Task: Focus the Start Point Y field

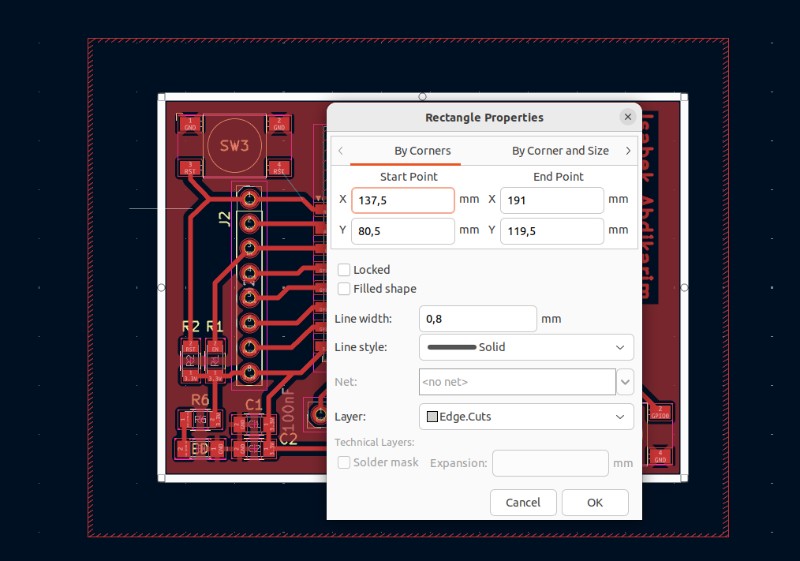Action: click(x=403, y=231)
